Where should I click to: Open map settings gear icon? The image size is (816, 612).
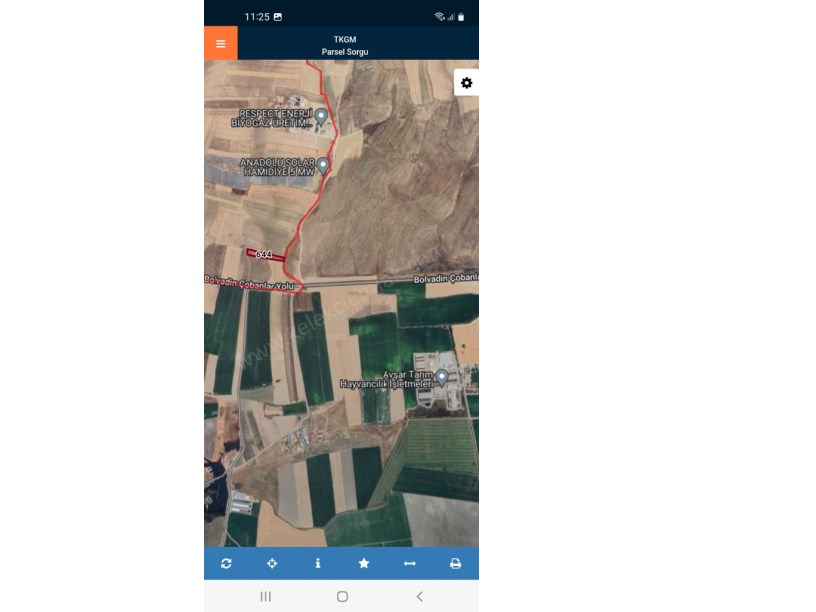click(466, 83)
